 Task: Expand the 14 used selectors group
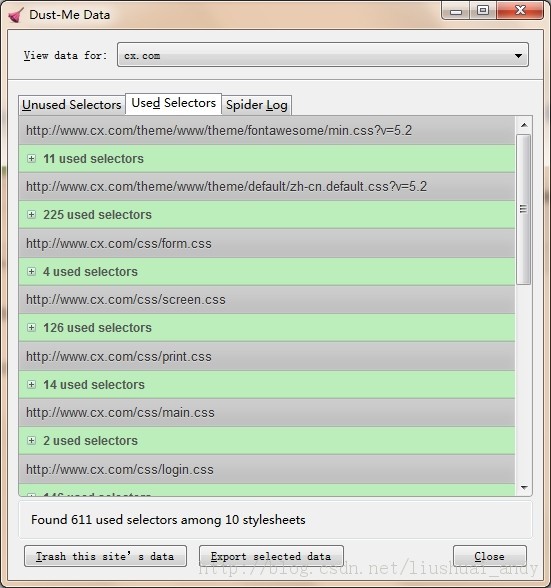pos(32,384)
